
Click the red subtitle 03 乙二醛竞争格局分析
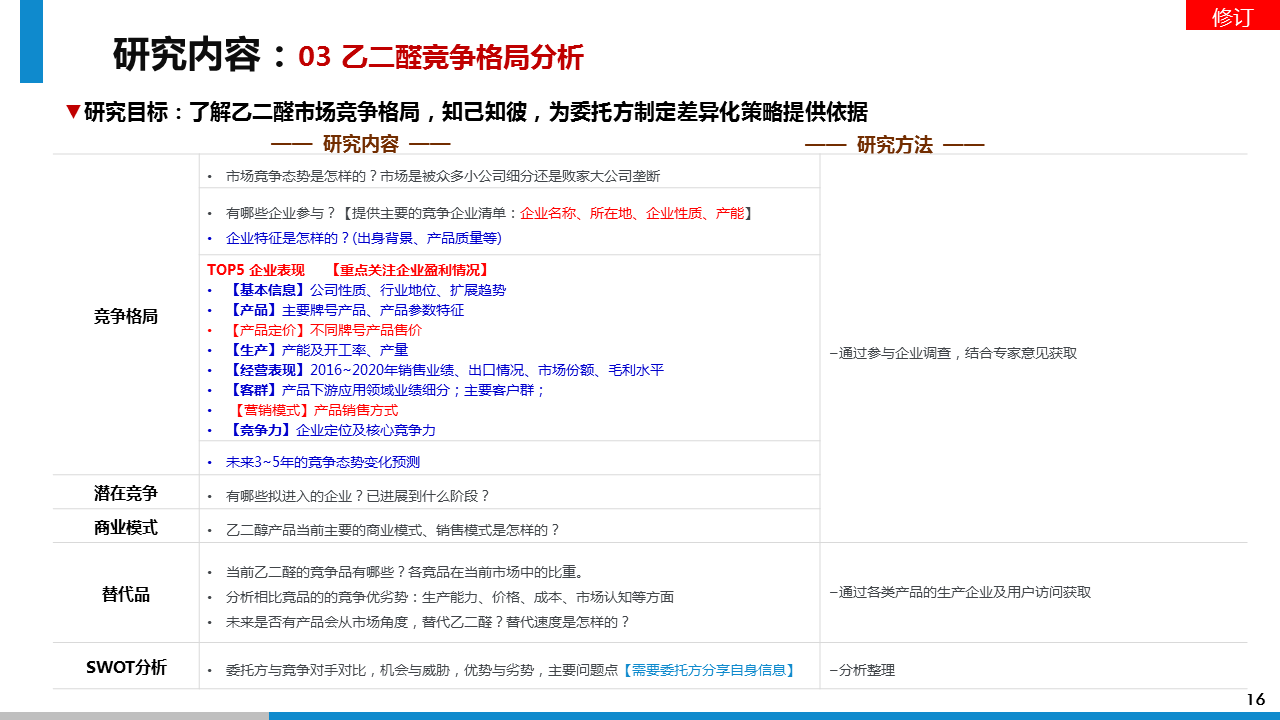(x=441, y=57)
